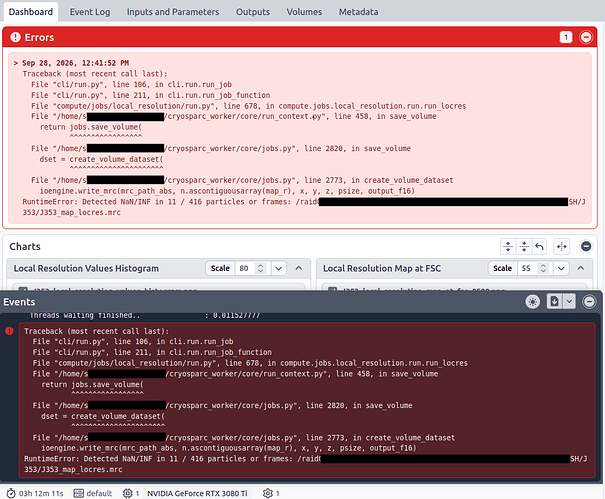
Task: Edit the Histogram Scale value field 80
Action: [x=243, y=268]
